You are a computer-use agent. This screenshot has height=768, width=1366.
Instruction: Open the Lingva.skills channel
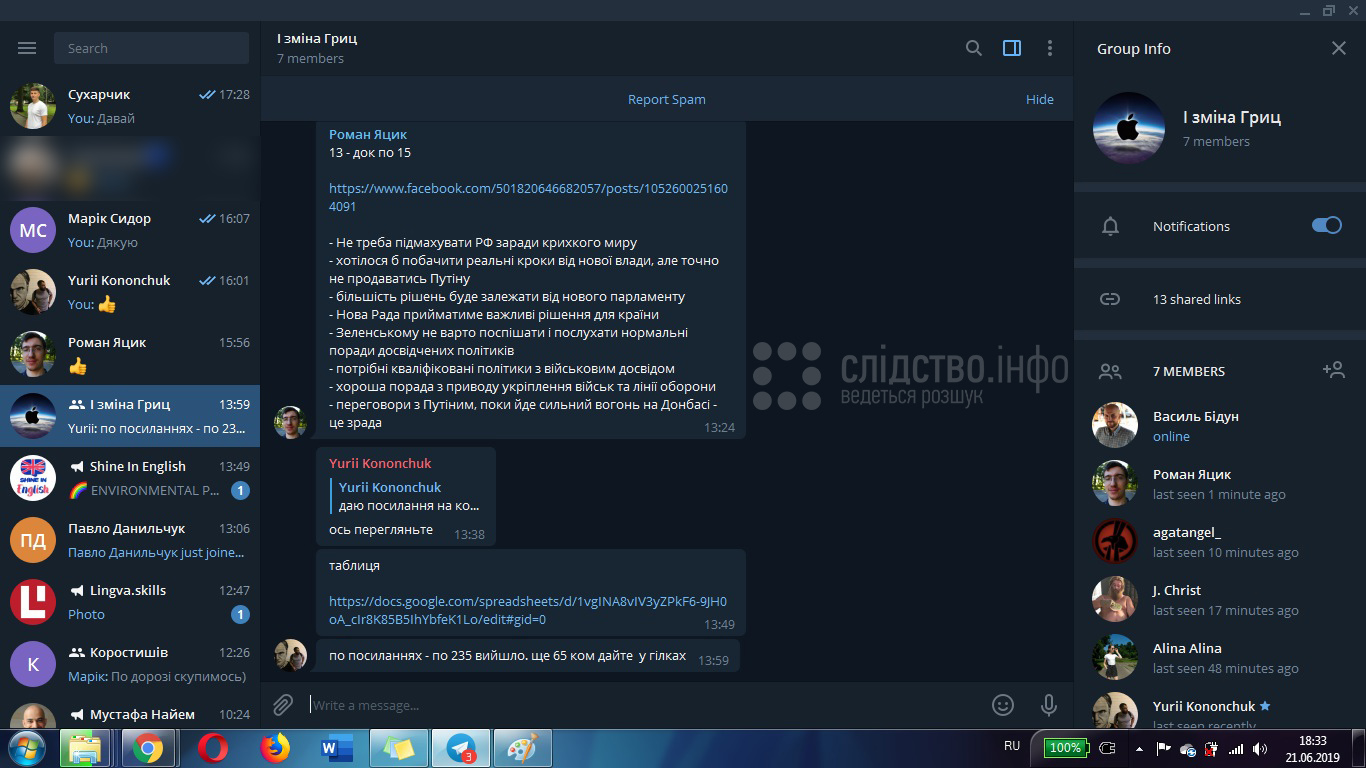pos(130,602)
